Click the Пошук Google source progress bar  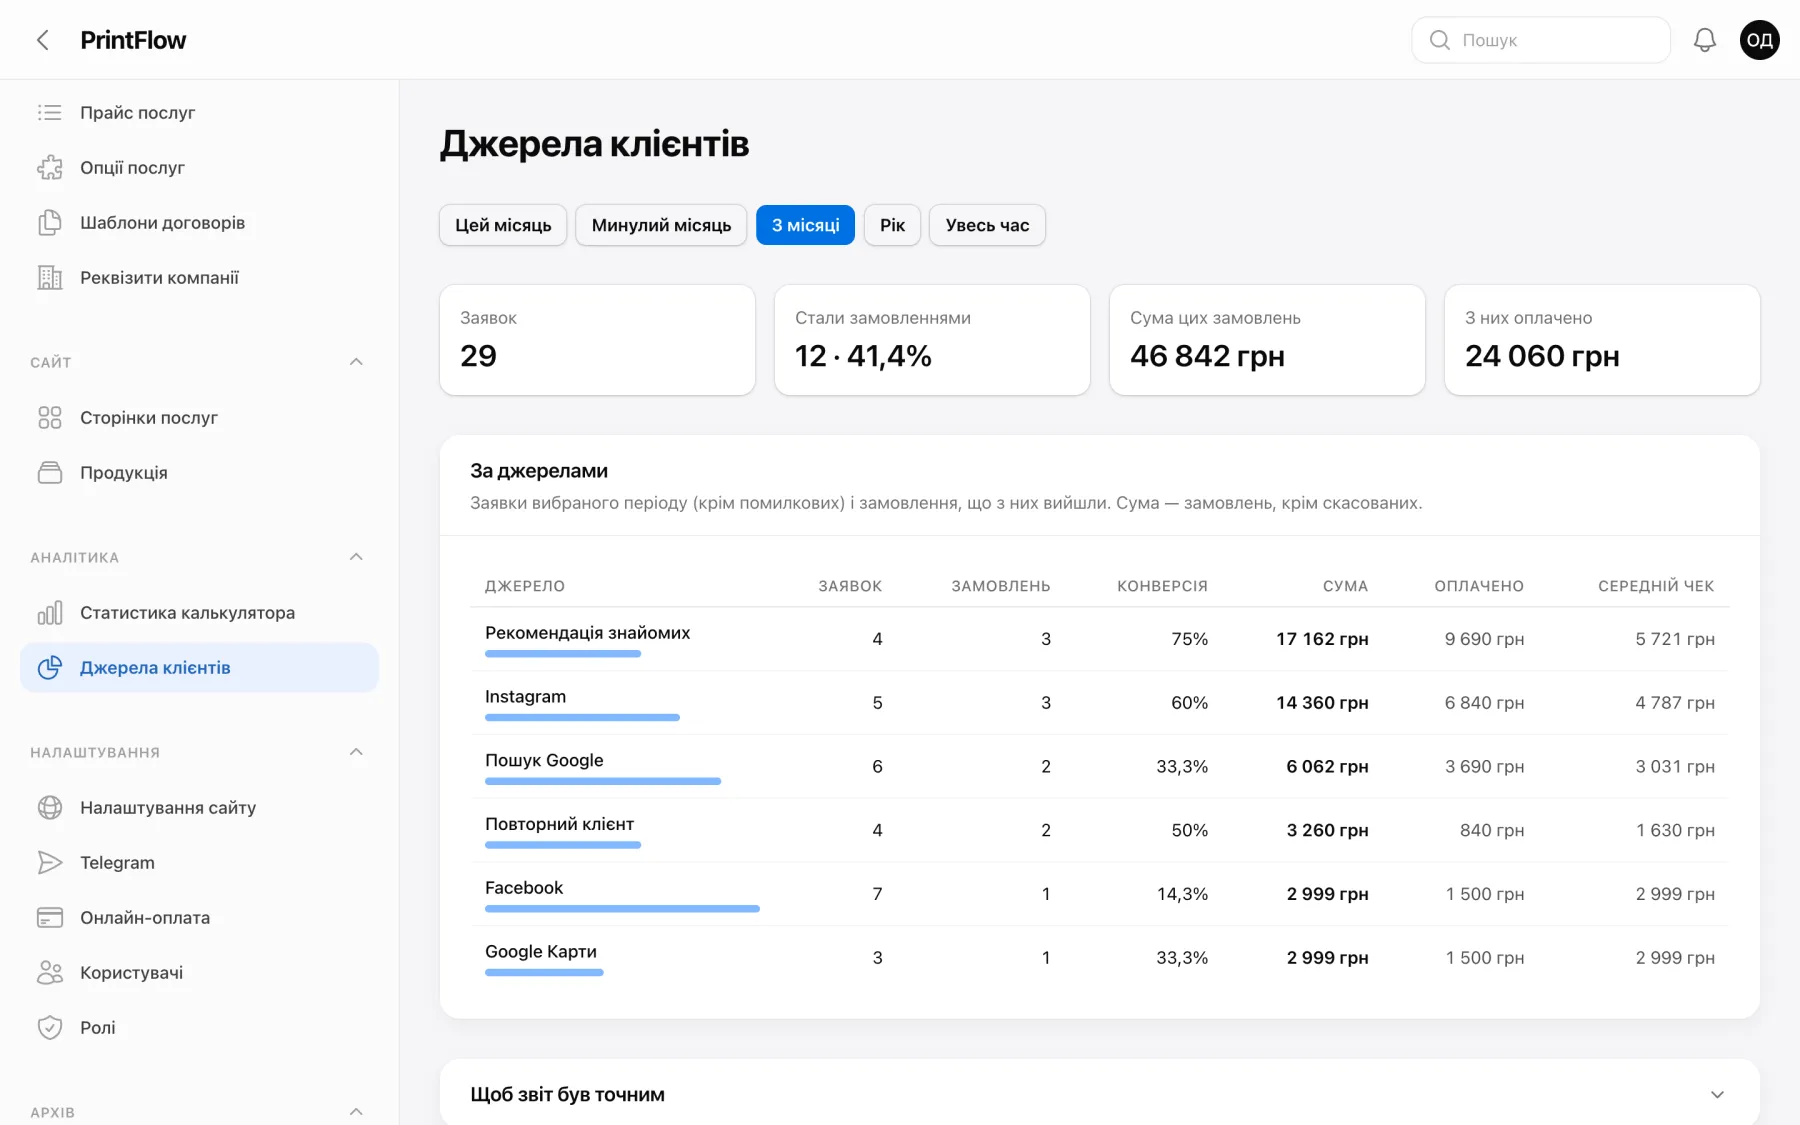603,782
